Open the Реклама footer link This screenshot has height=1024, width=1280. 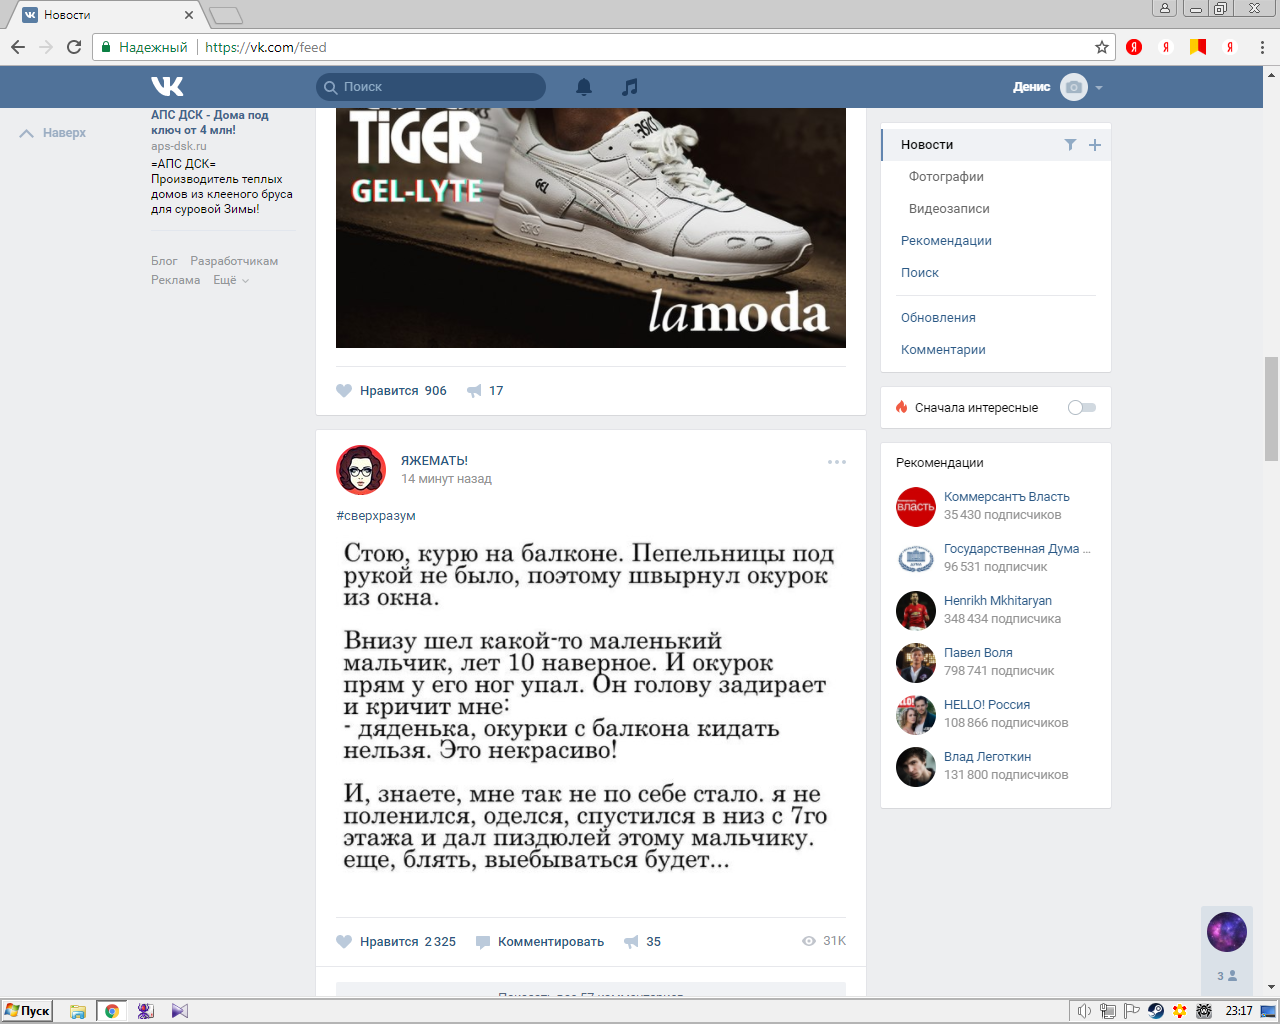176,280
